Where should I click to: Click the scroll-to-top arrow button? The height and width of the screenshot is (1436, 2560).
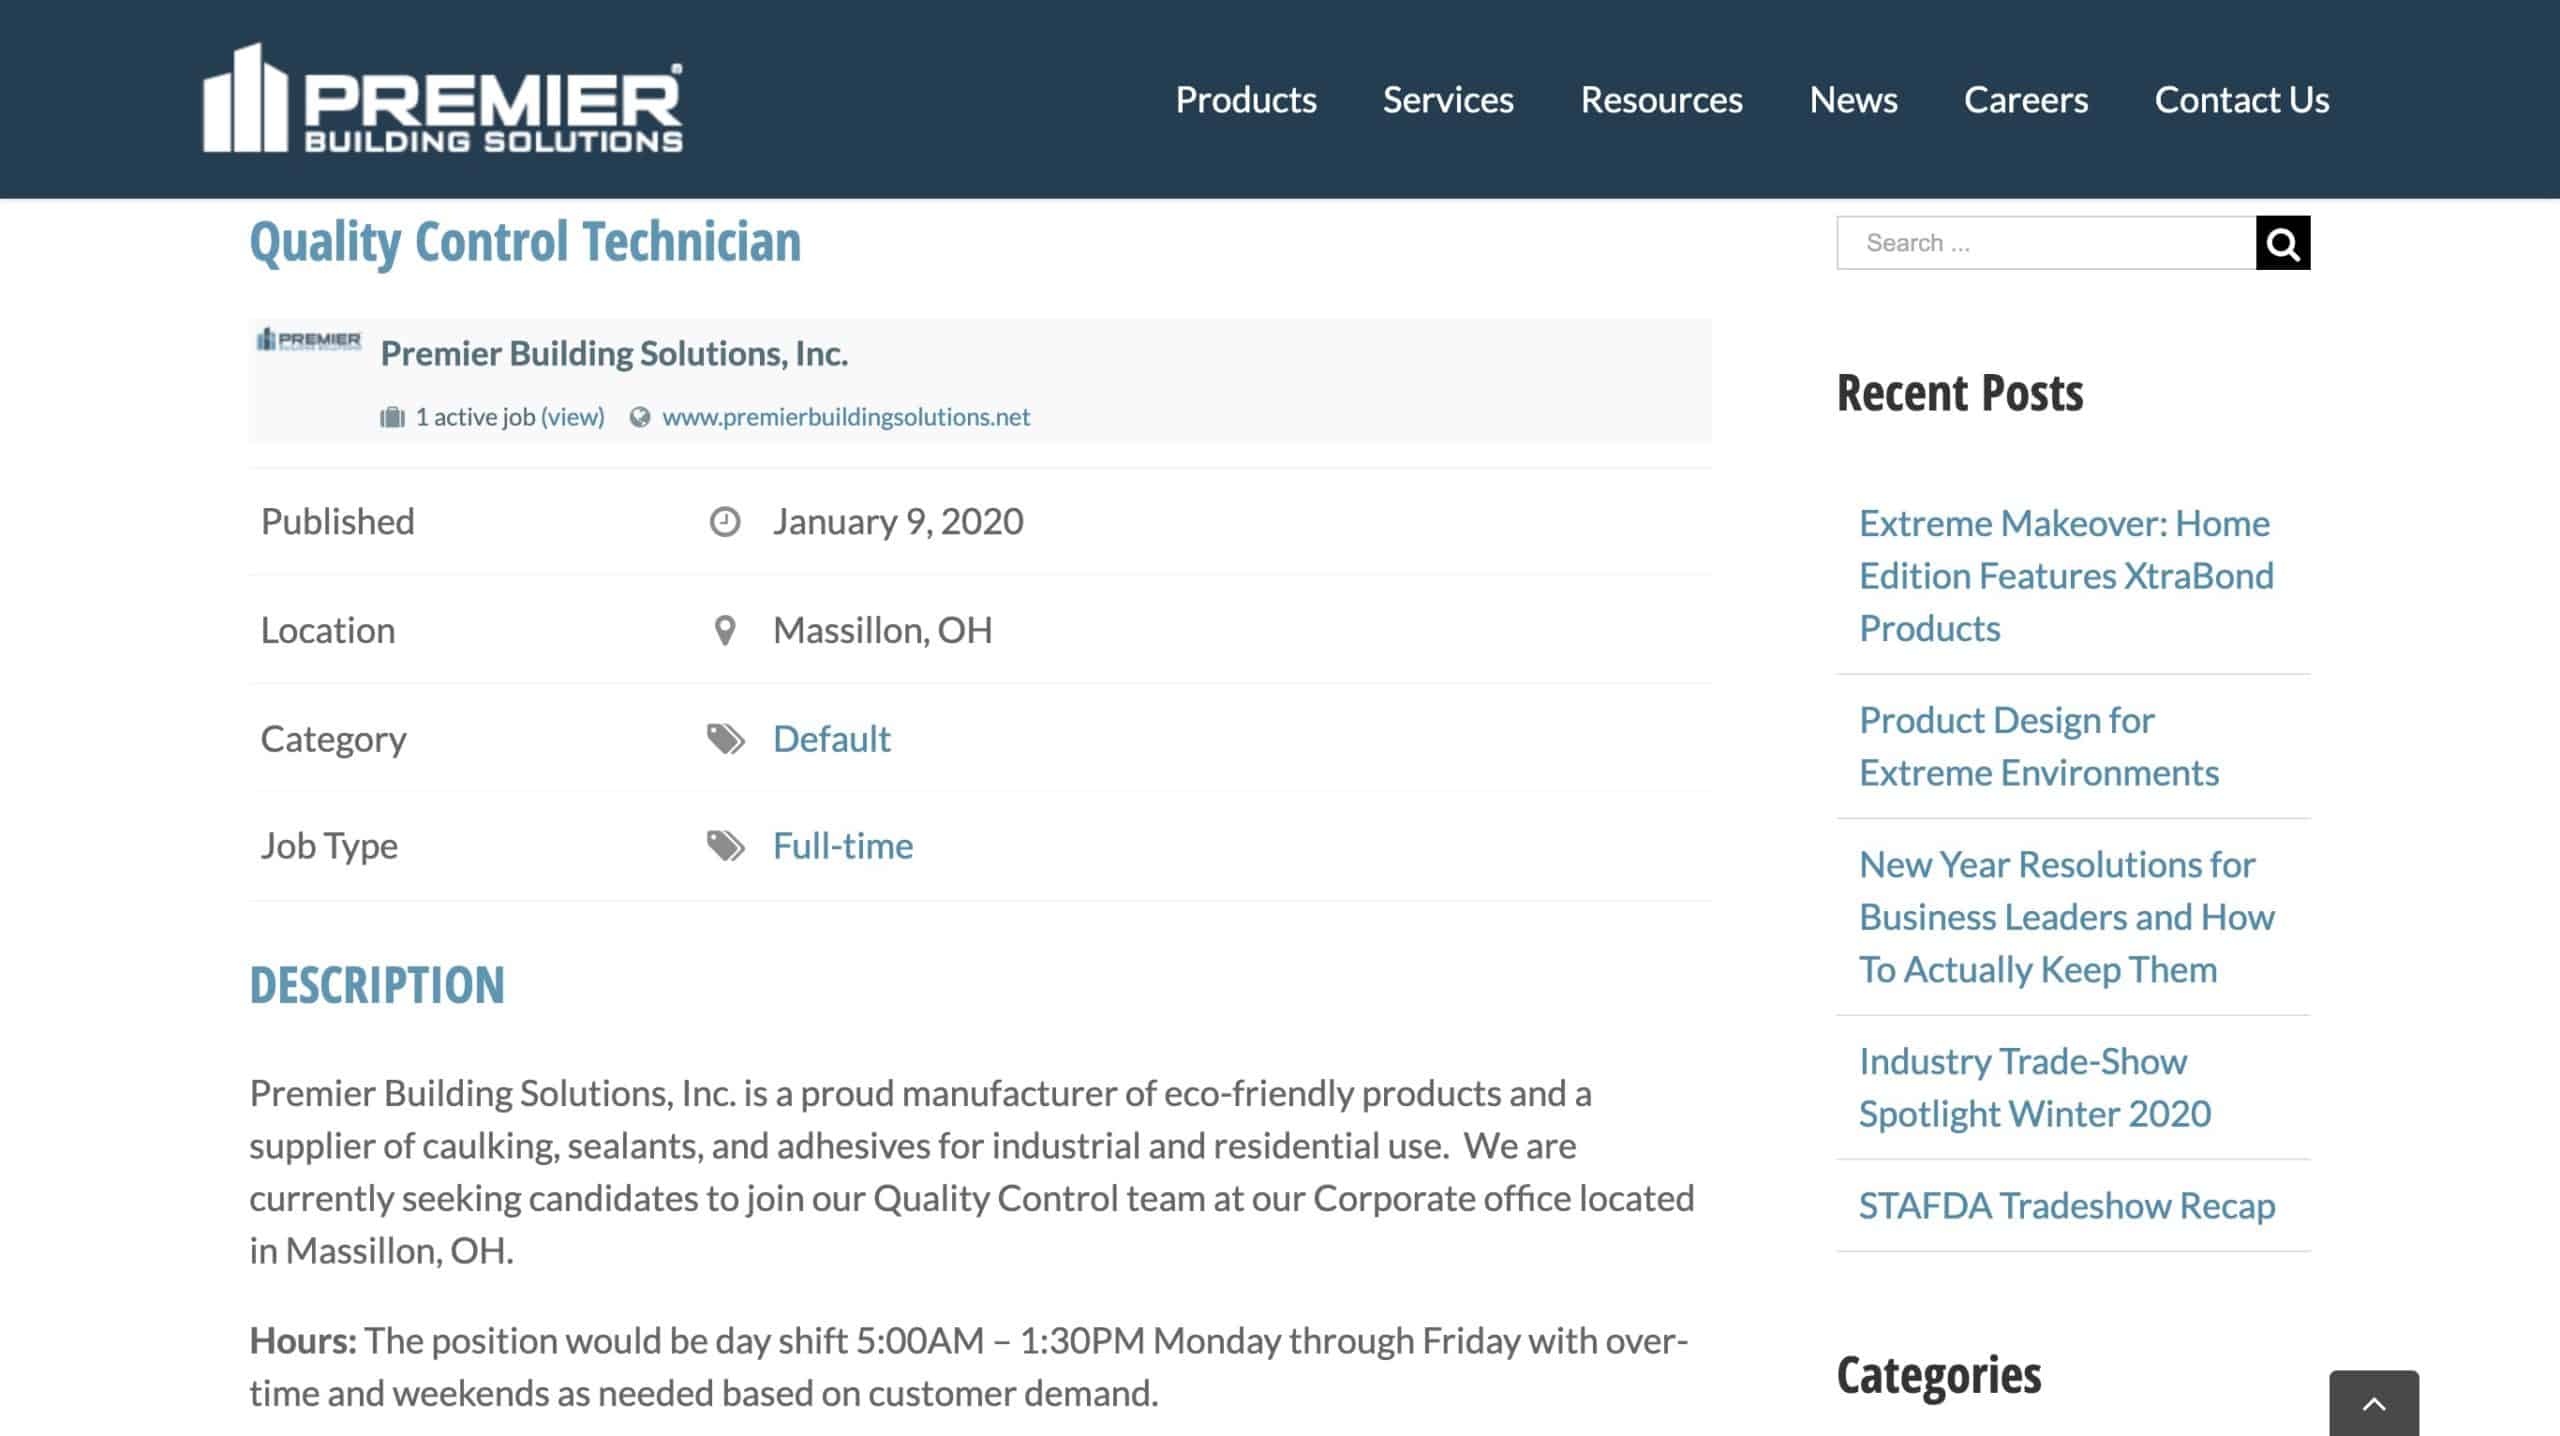click(x=2374, y=1403)
